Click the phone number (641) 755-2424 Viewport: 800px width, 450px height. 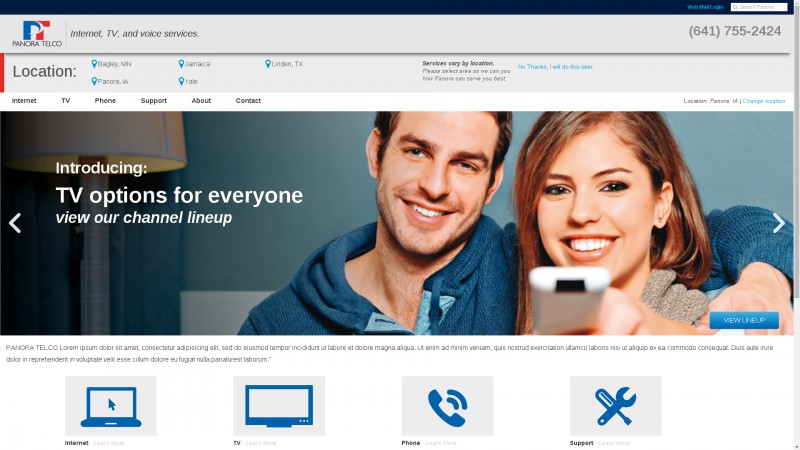pos(735,31)
